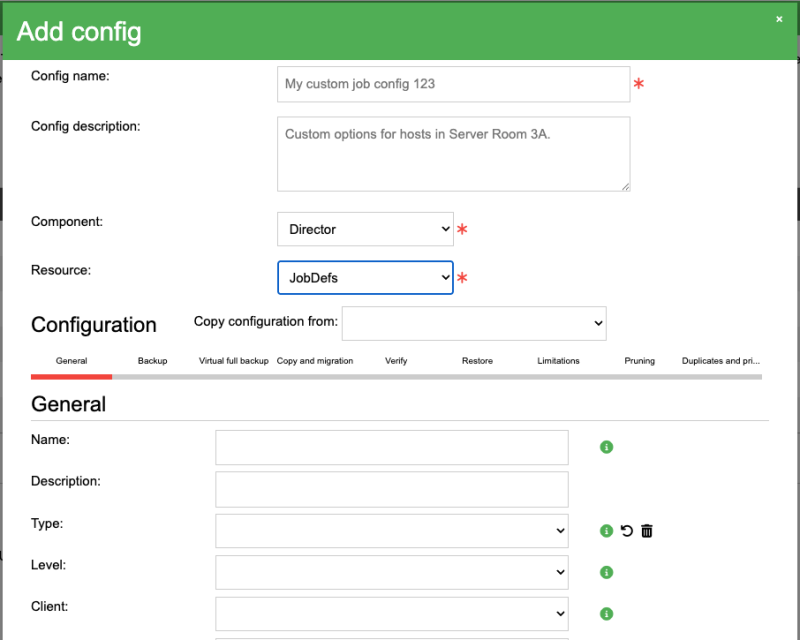Delete the Type directive with trash icon
The height and width of the screenshot is (640, 800).
click(x=647, y=531)
